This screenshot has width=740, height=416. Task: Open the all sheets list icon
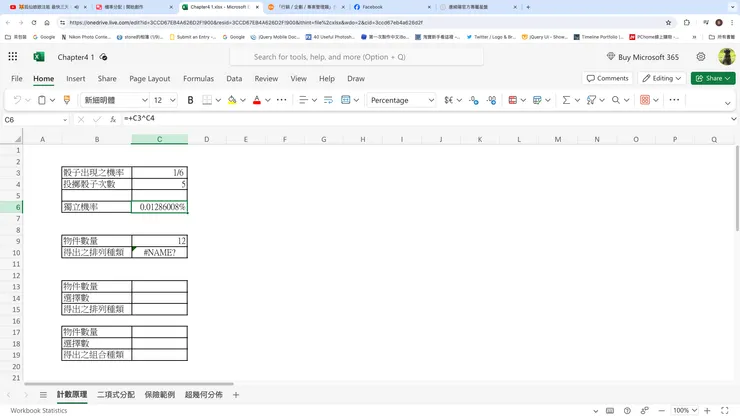[x=43, y=395]
